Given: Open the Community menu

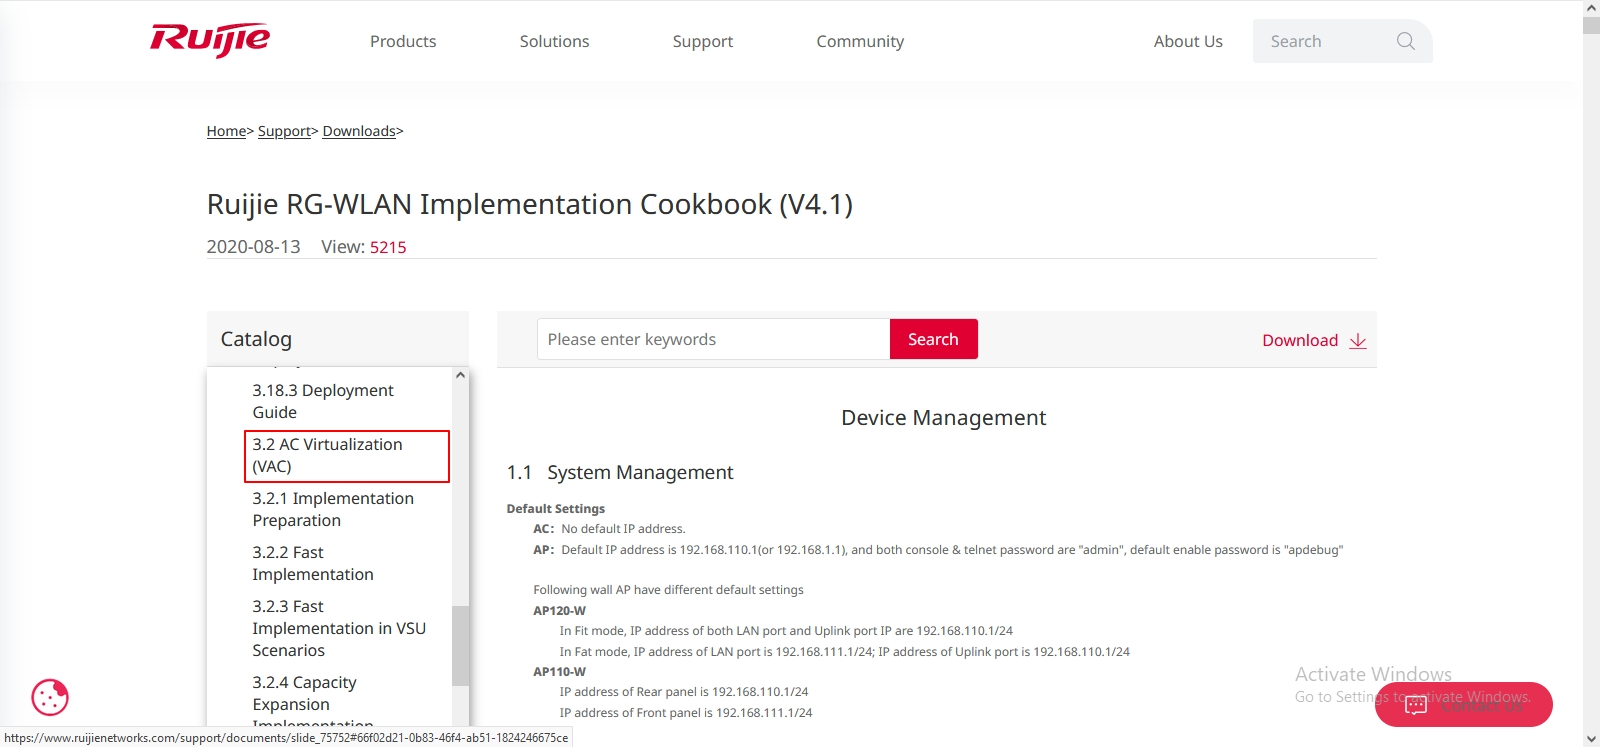Looking at the screenshot, I should point(860,41).
